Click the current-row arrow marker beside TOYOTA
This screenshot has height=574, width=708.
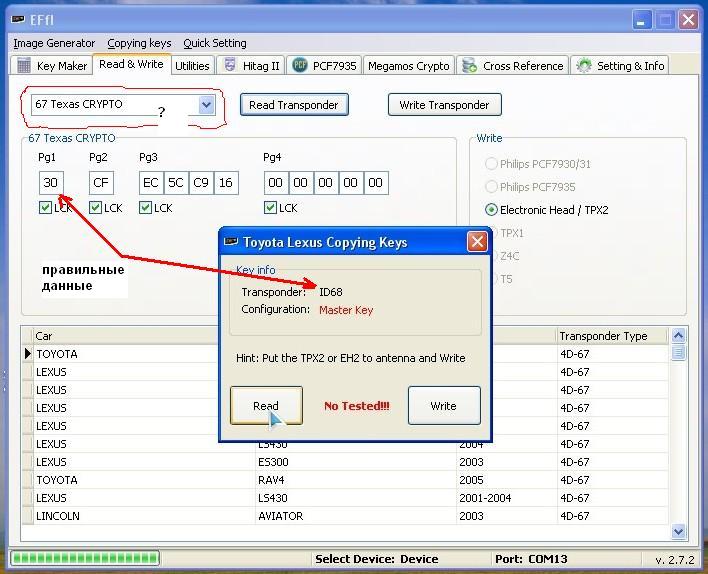click(28, 354)
